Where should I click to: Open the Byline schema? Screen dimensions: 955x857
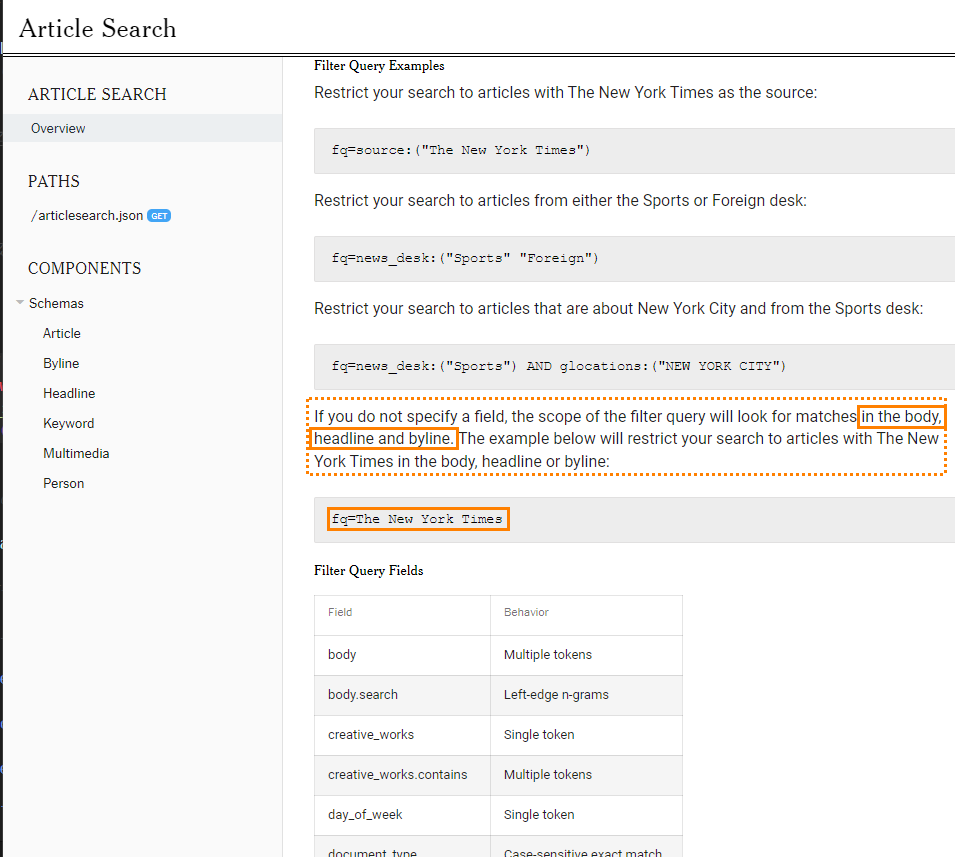[61, 363]
